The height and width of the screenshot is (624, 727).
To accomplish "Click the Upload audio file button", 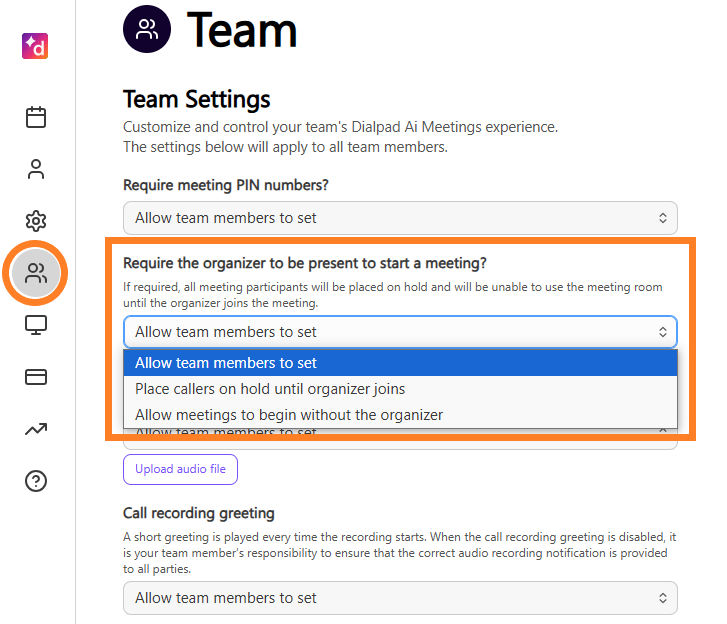I will [180, 469].
